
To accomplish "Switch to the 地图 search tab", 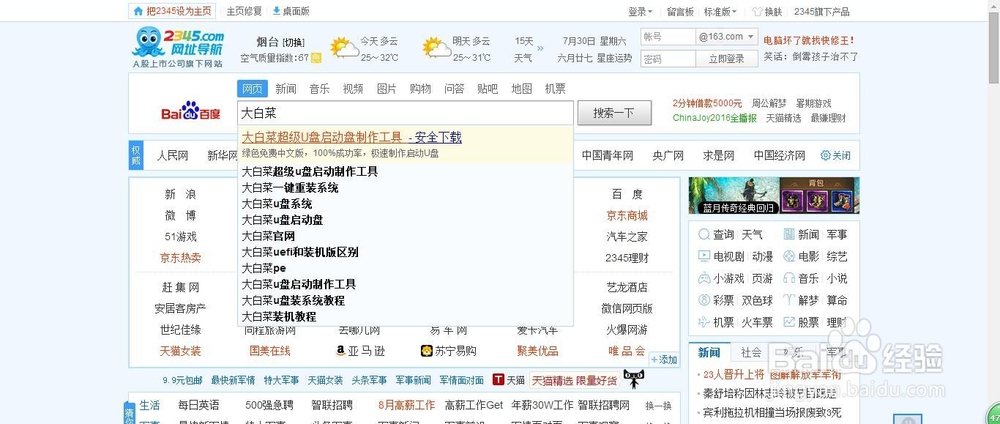I will point(522,89).
